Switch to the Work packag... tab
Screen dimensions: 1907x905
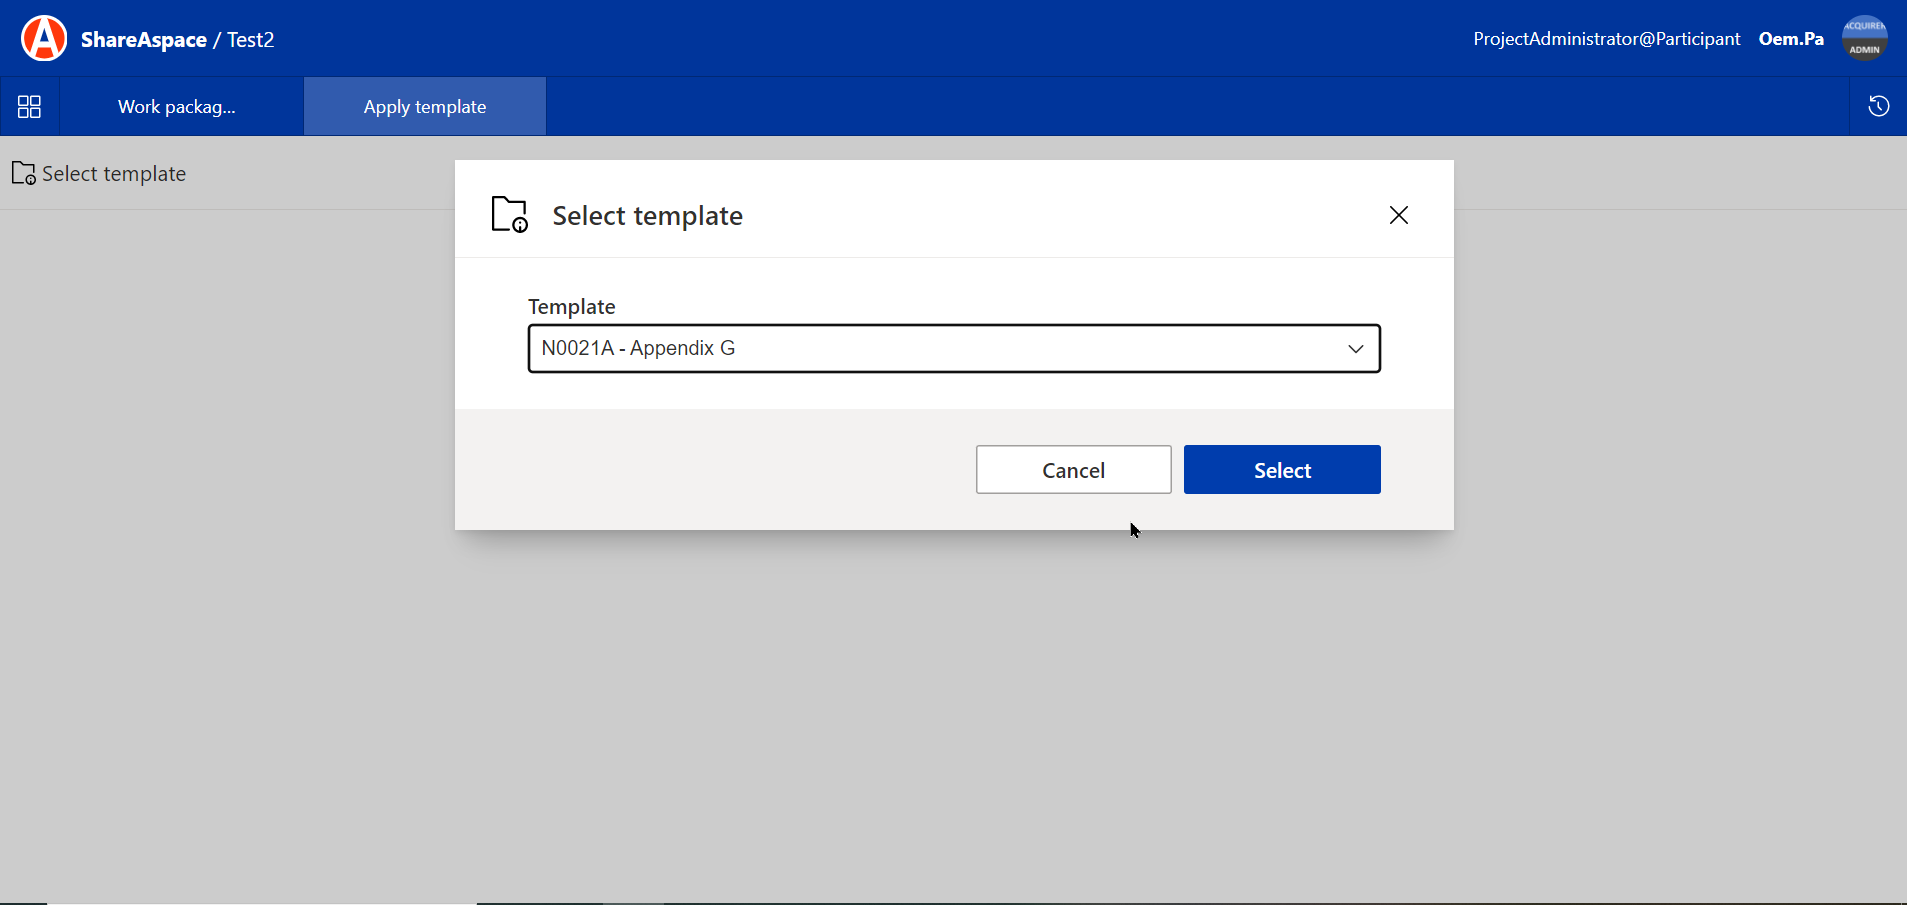coord(177,107)
